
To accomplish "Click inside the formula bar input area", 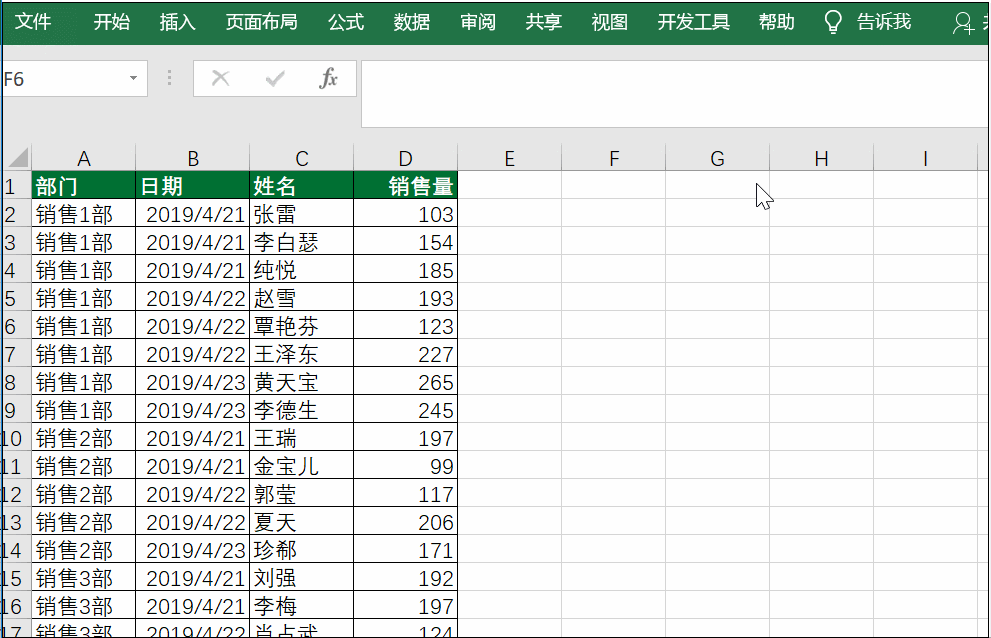I will click(x=600, y=78).
